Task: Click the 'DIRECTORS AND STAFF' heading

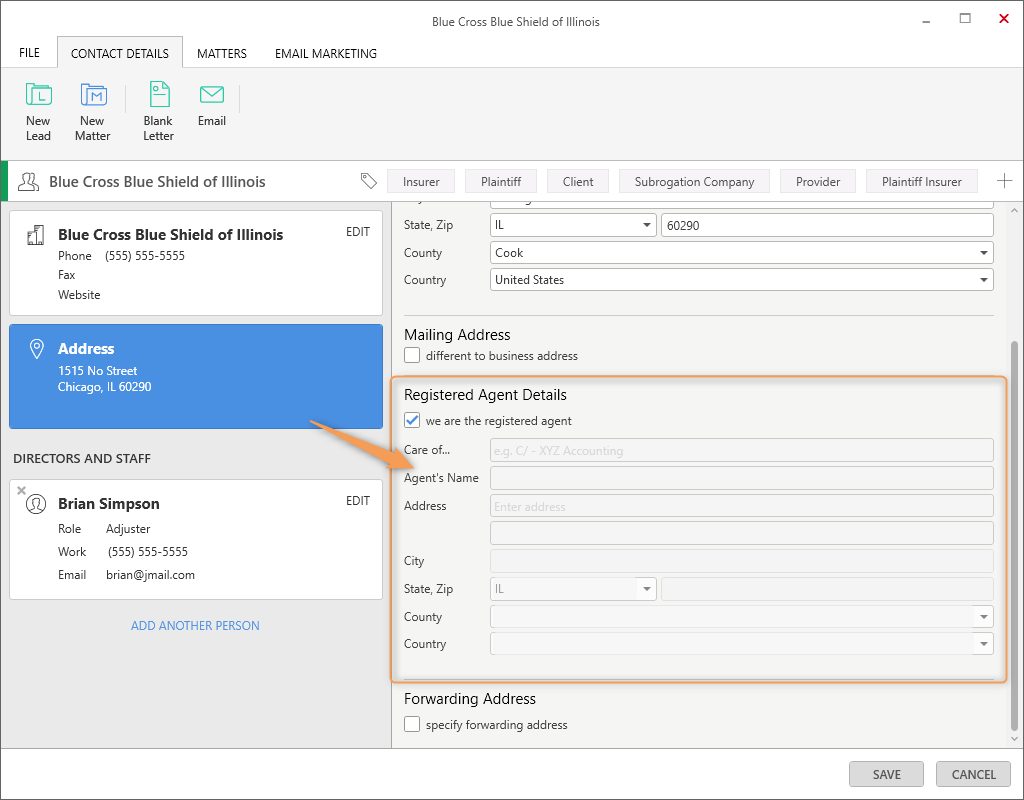Action: (82, 458)
